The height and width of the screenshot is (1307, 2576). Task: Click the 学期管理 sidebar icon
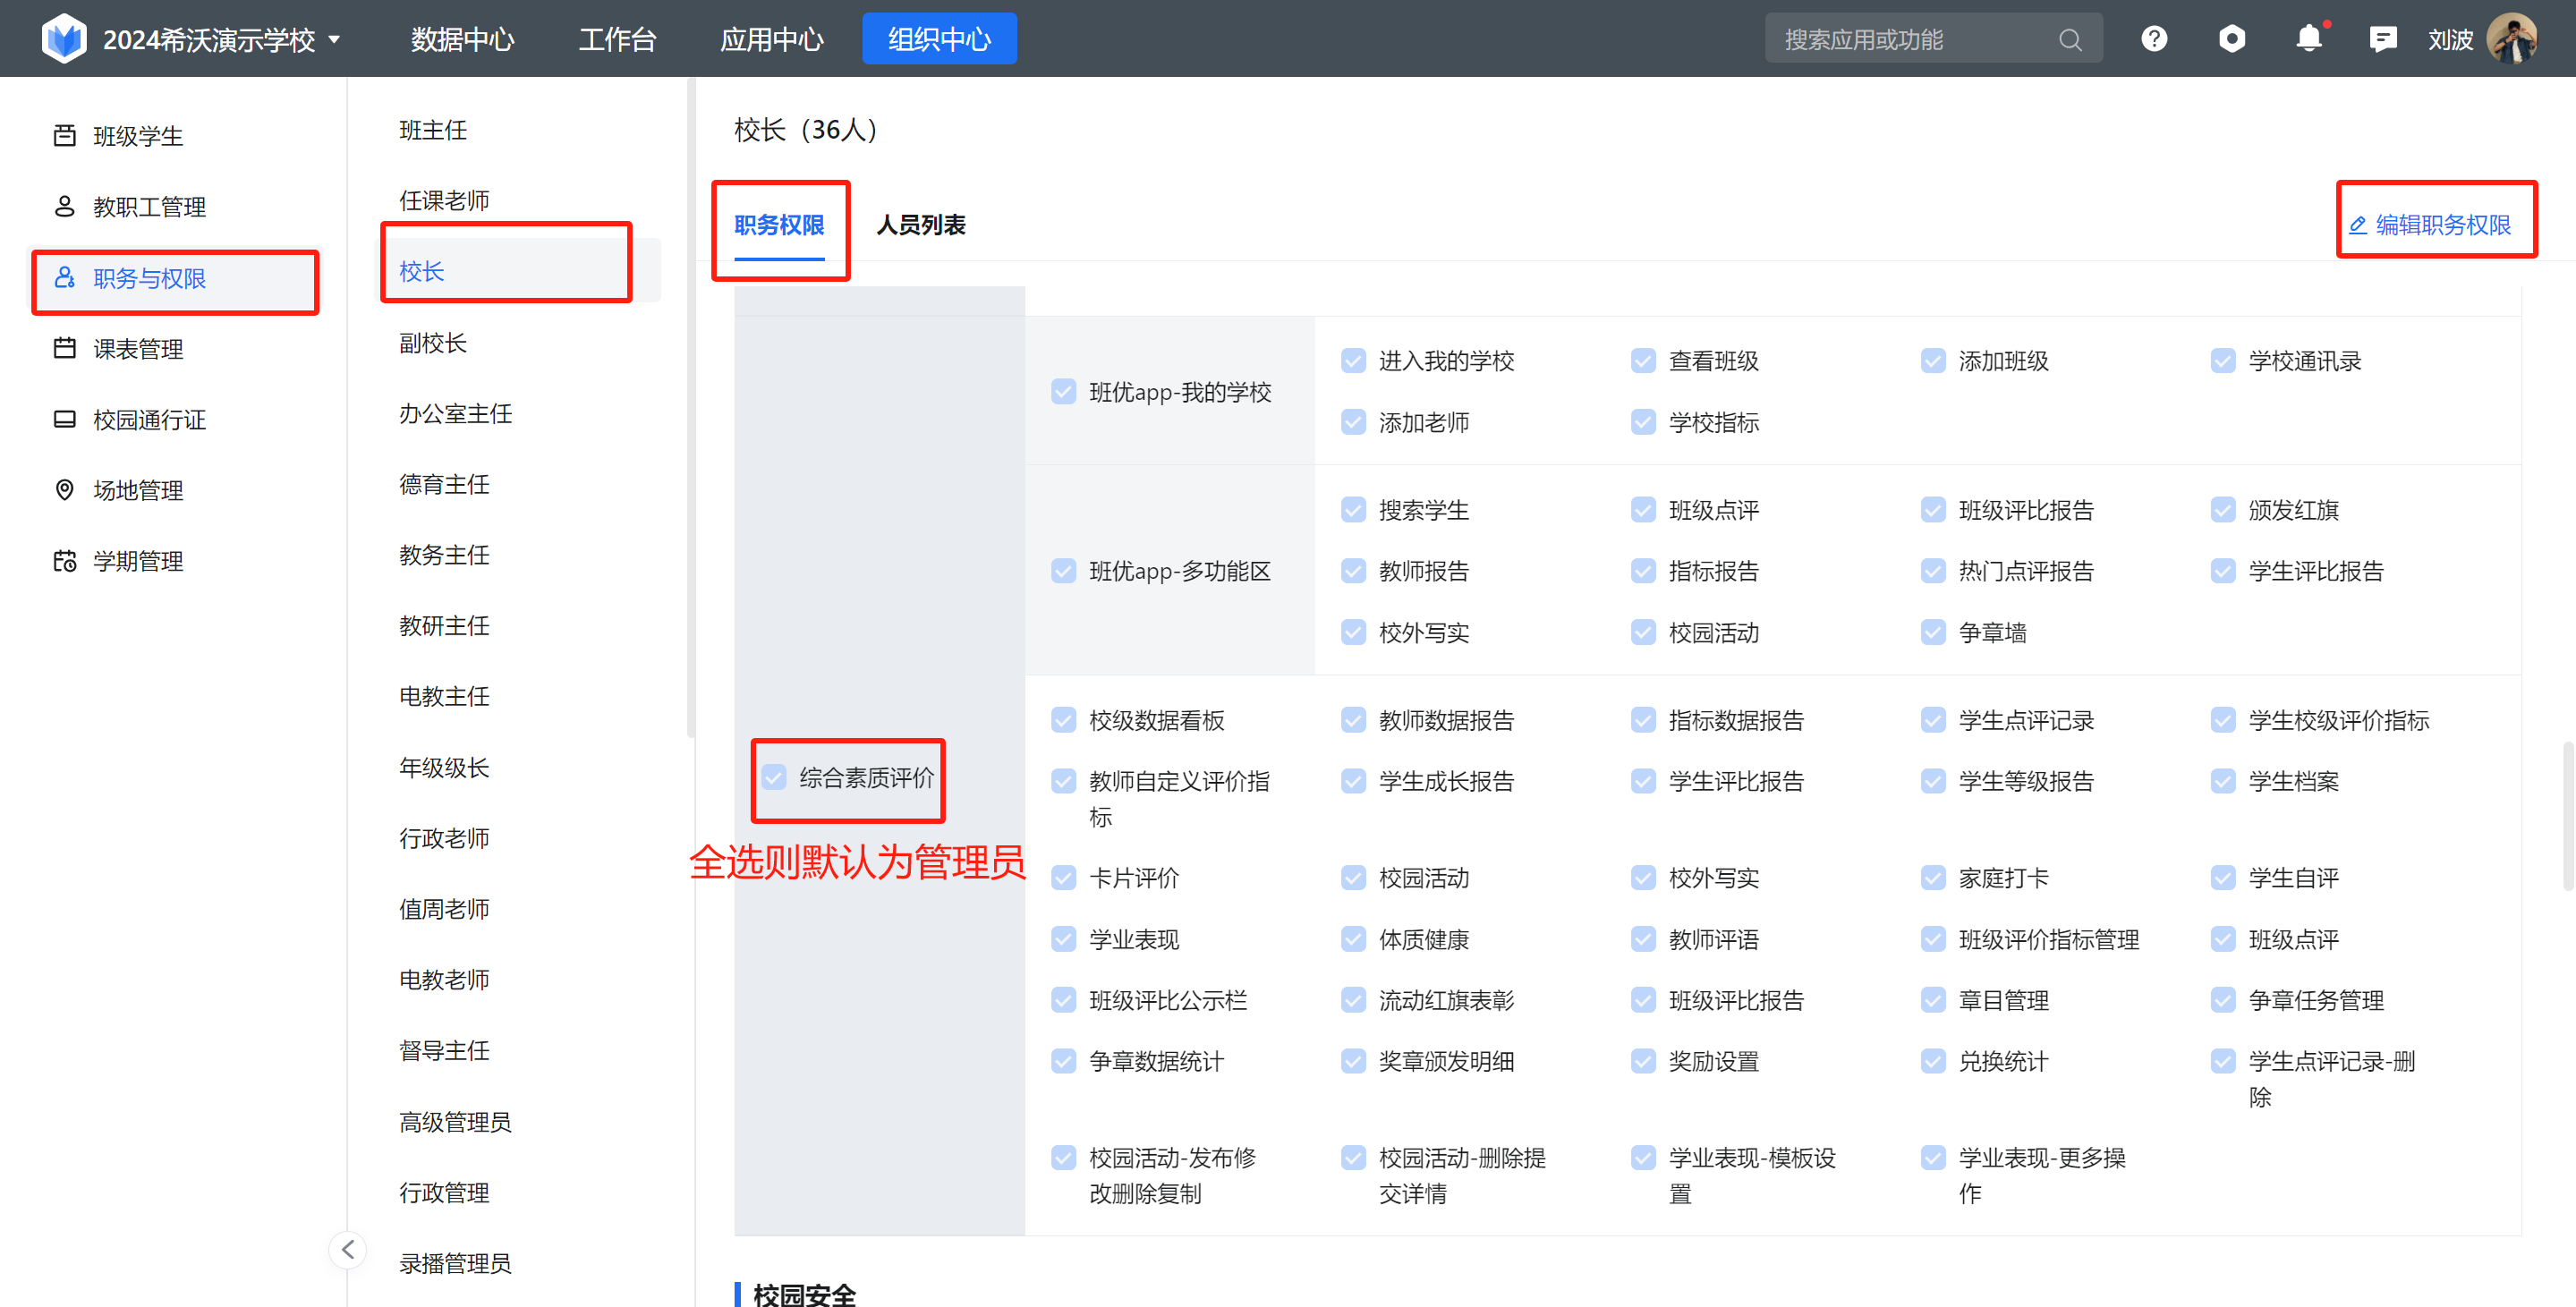tap(65, 561)
